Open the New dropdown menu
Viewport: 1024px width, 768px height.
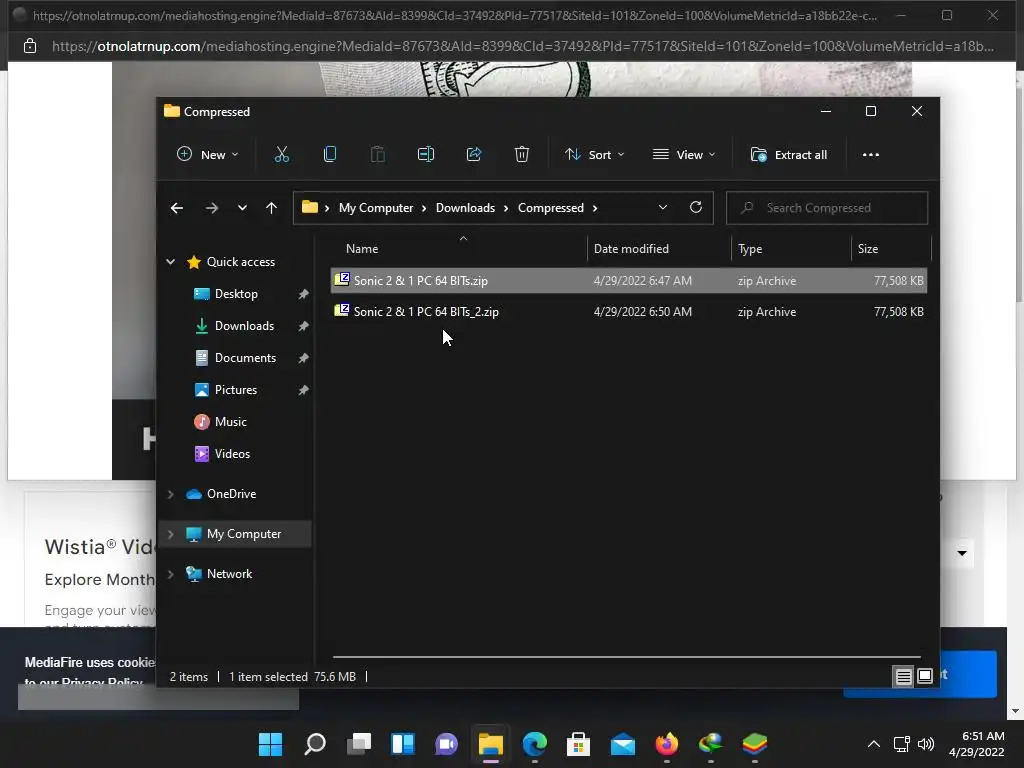click(x=208, y=155)
